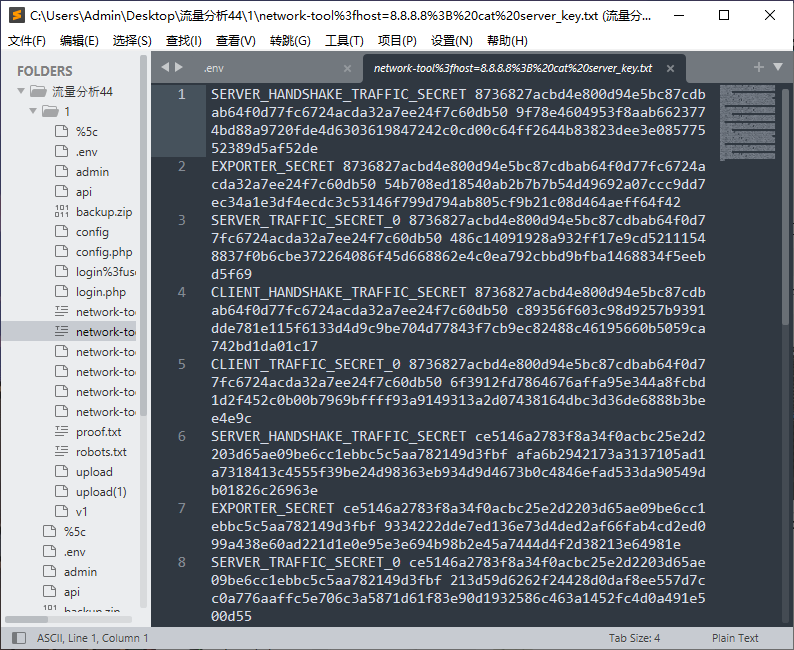Viewport: 794px width, 650px height.
Task: Click the Sublime Text title bar icon
Action: pyautogui.click(x=16, y=15)
